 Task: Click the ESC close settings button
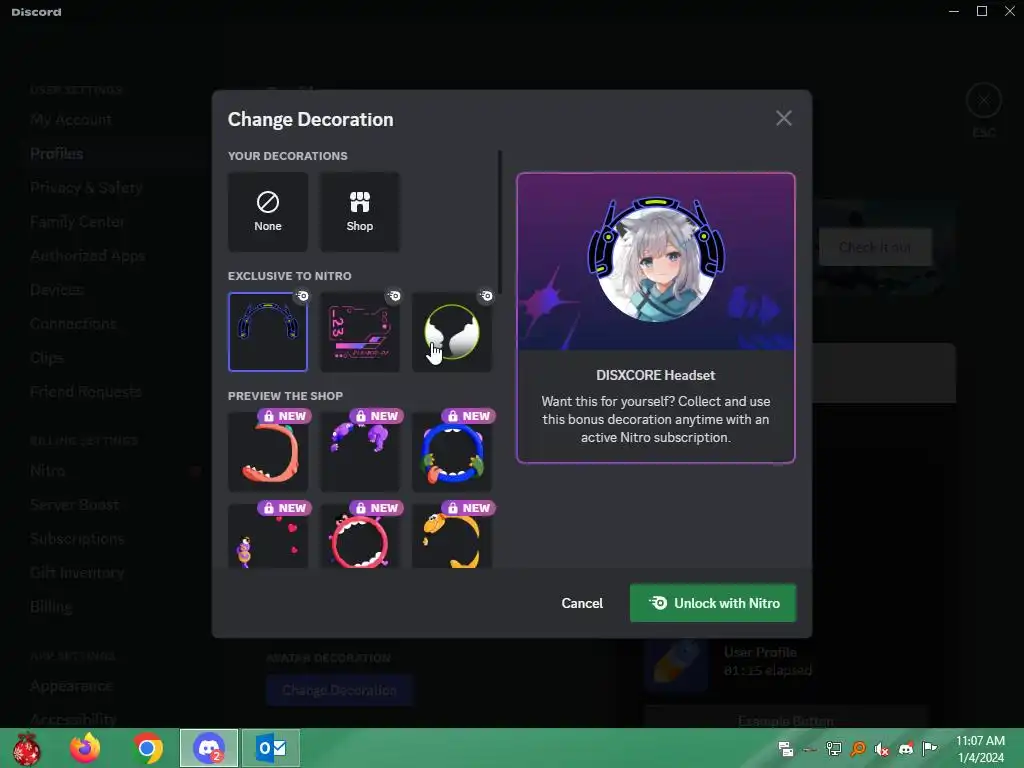coord(984,101)
